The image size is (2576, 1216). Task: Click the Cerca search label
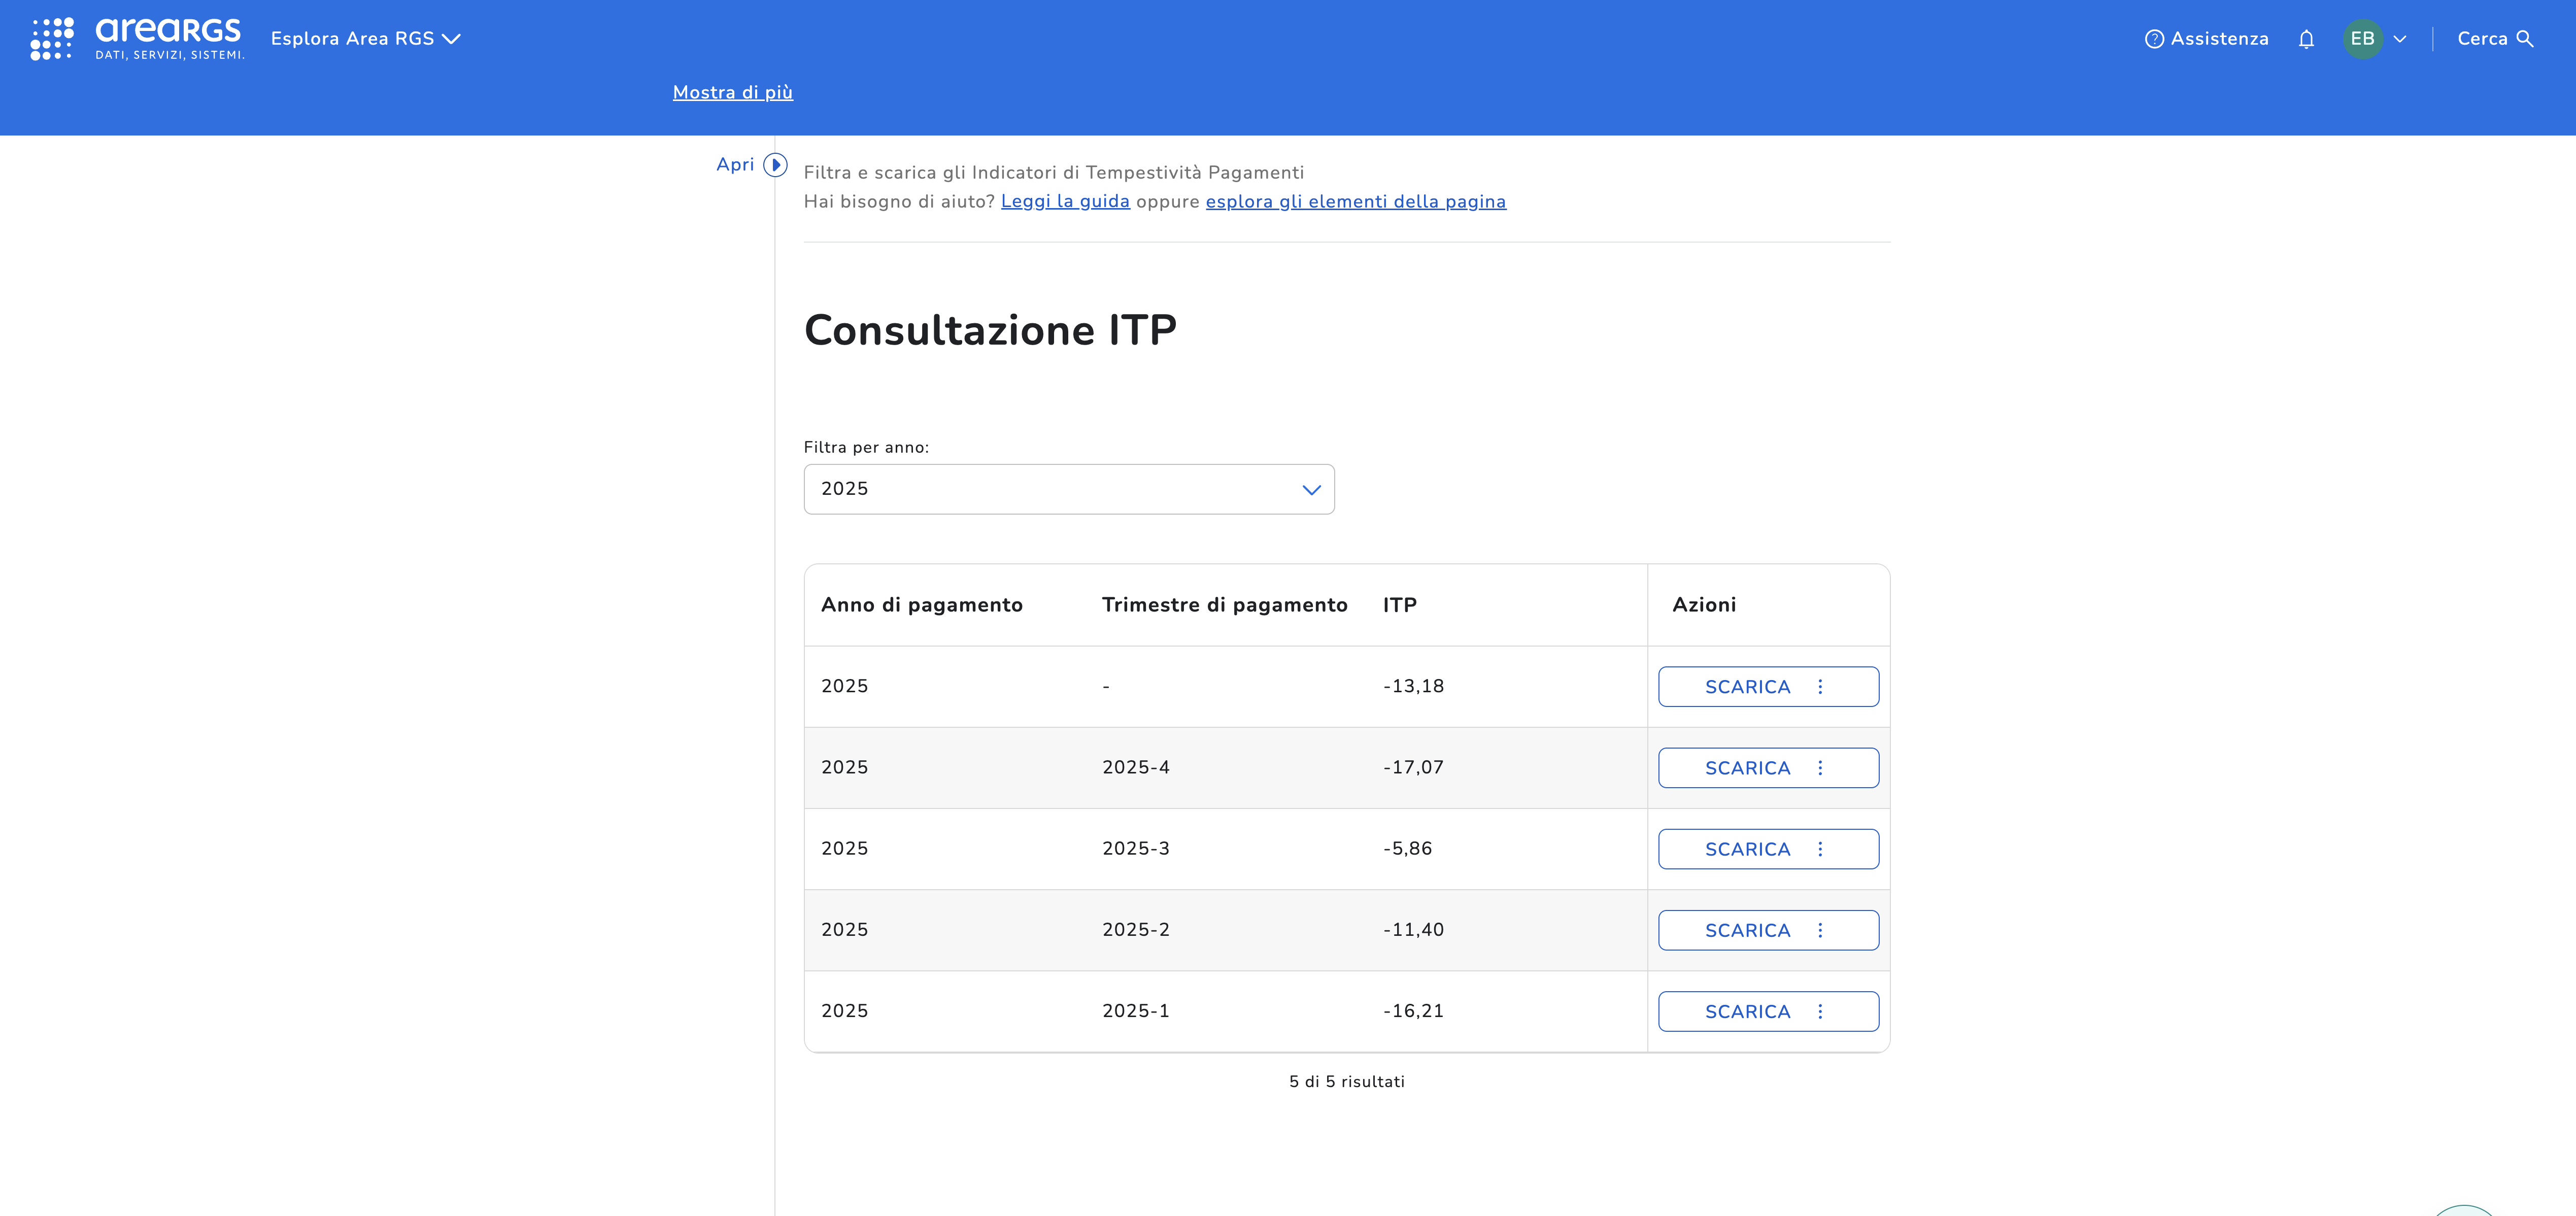[x=2482, y=39]
